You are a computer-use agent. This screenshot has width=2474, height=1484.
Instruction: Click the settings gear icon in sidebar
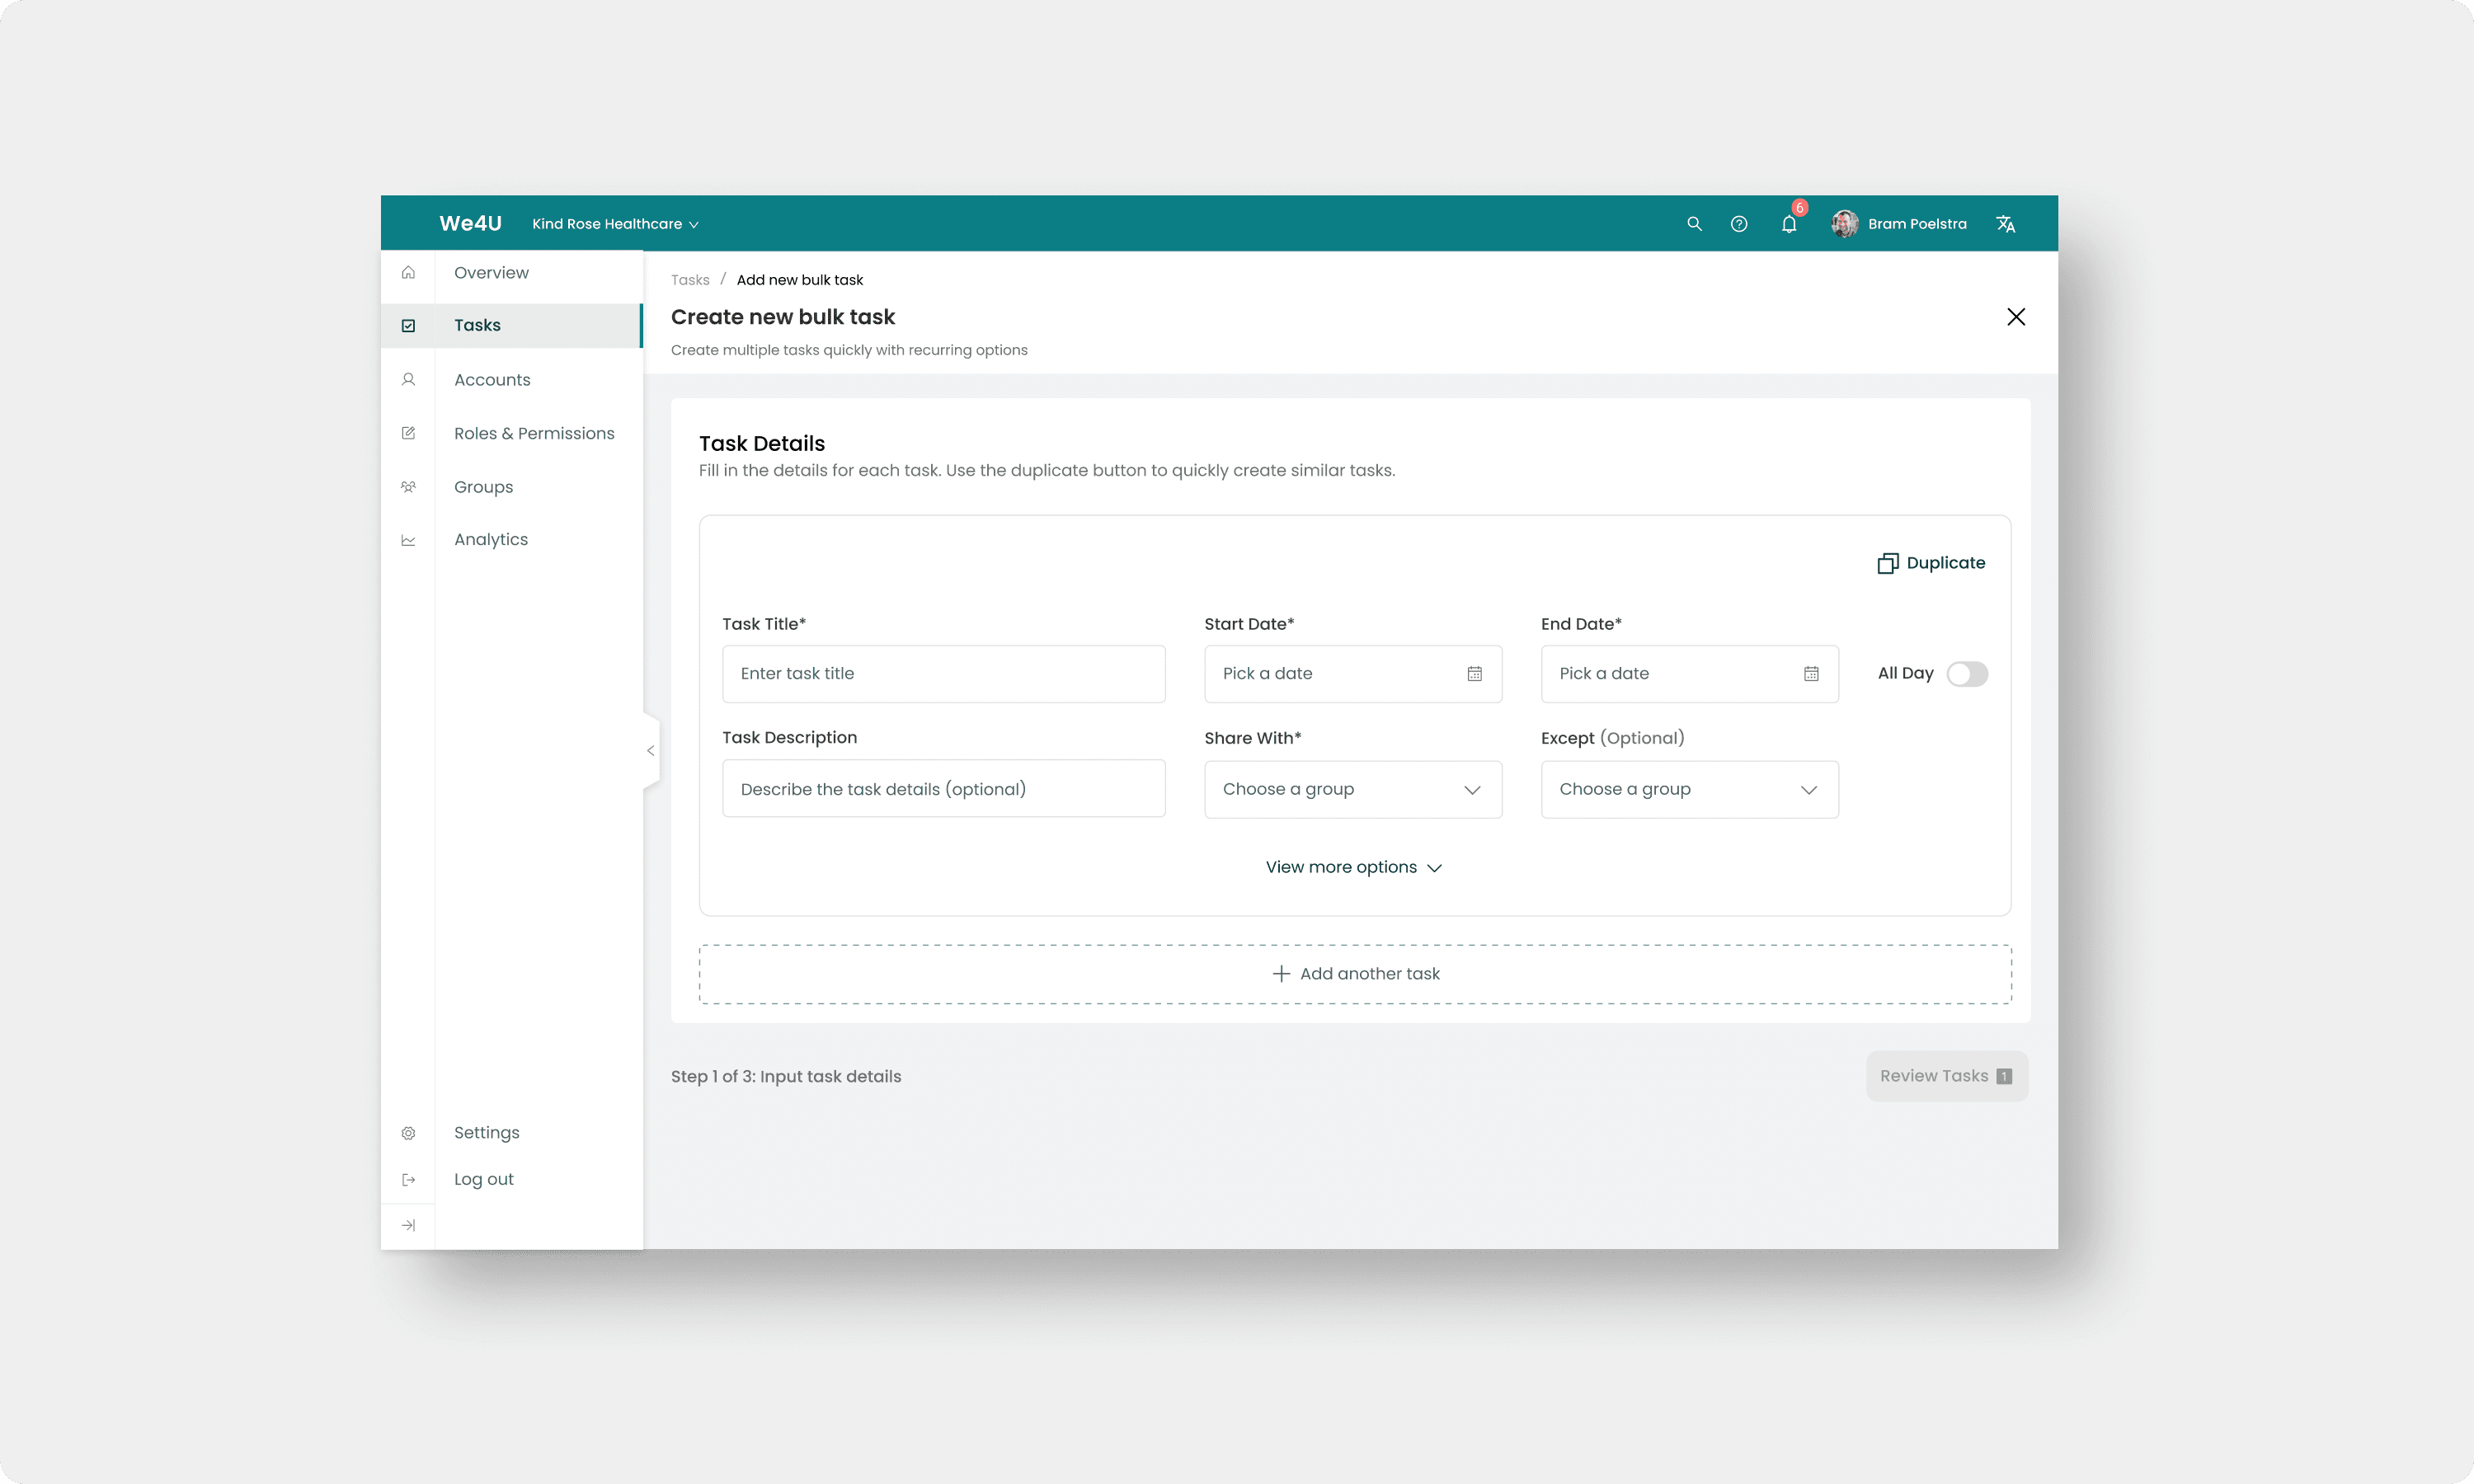pyautogui.click(x=408, y=1133)
